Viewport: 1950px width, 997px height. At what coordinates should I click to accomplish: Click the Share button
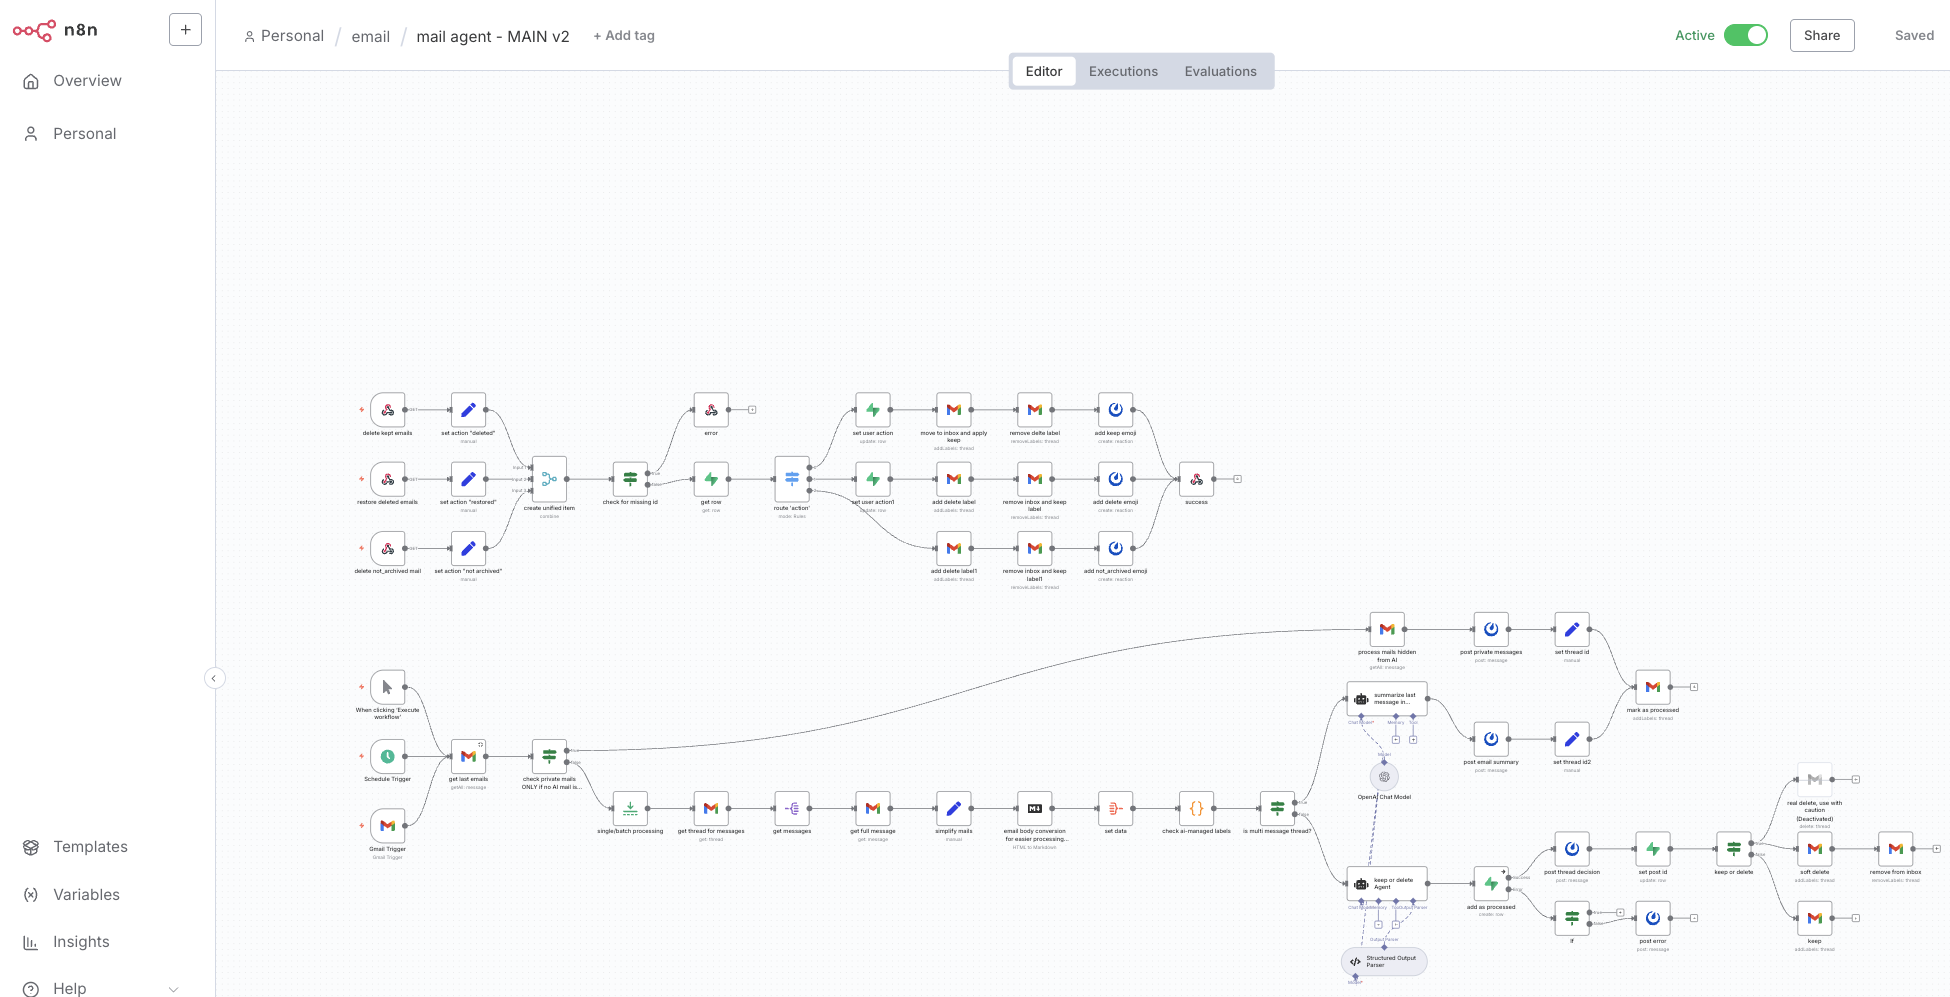pyautogui.click(x=1821, y=35)
